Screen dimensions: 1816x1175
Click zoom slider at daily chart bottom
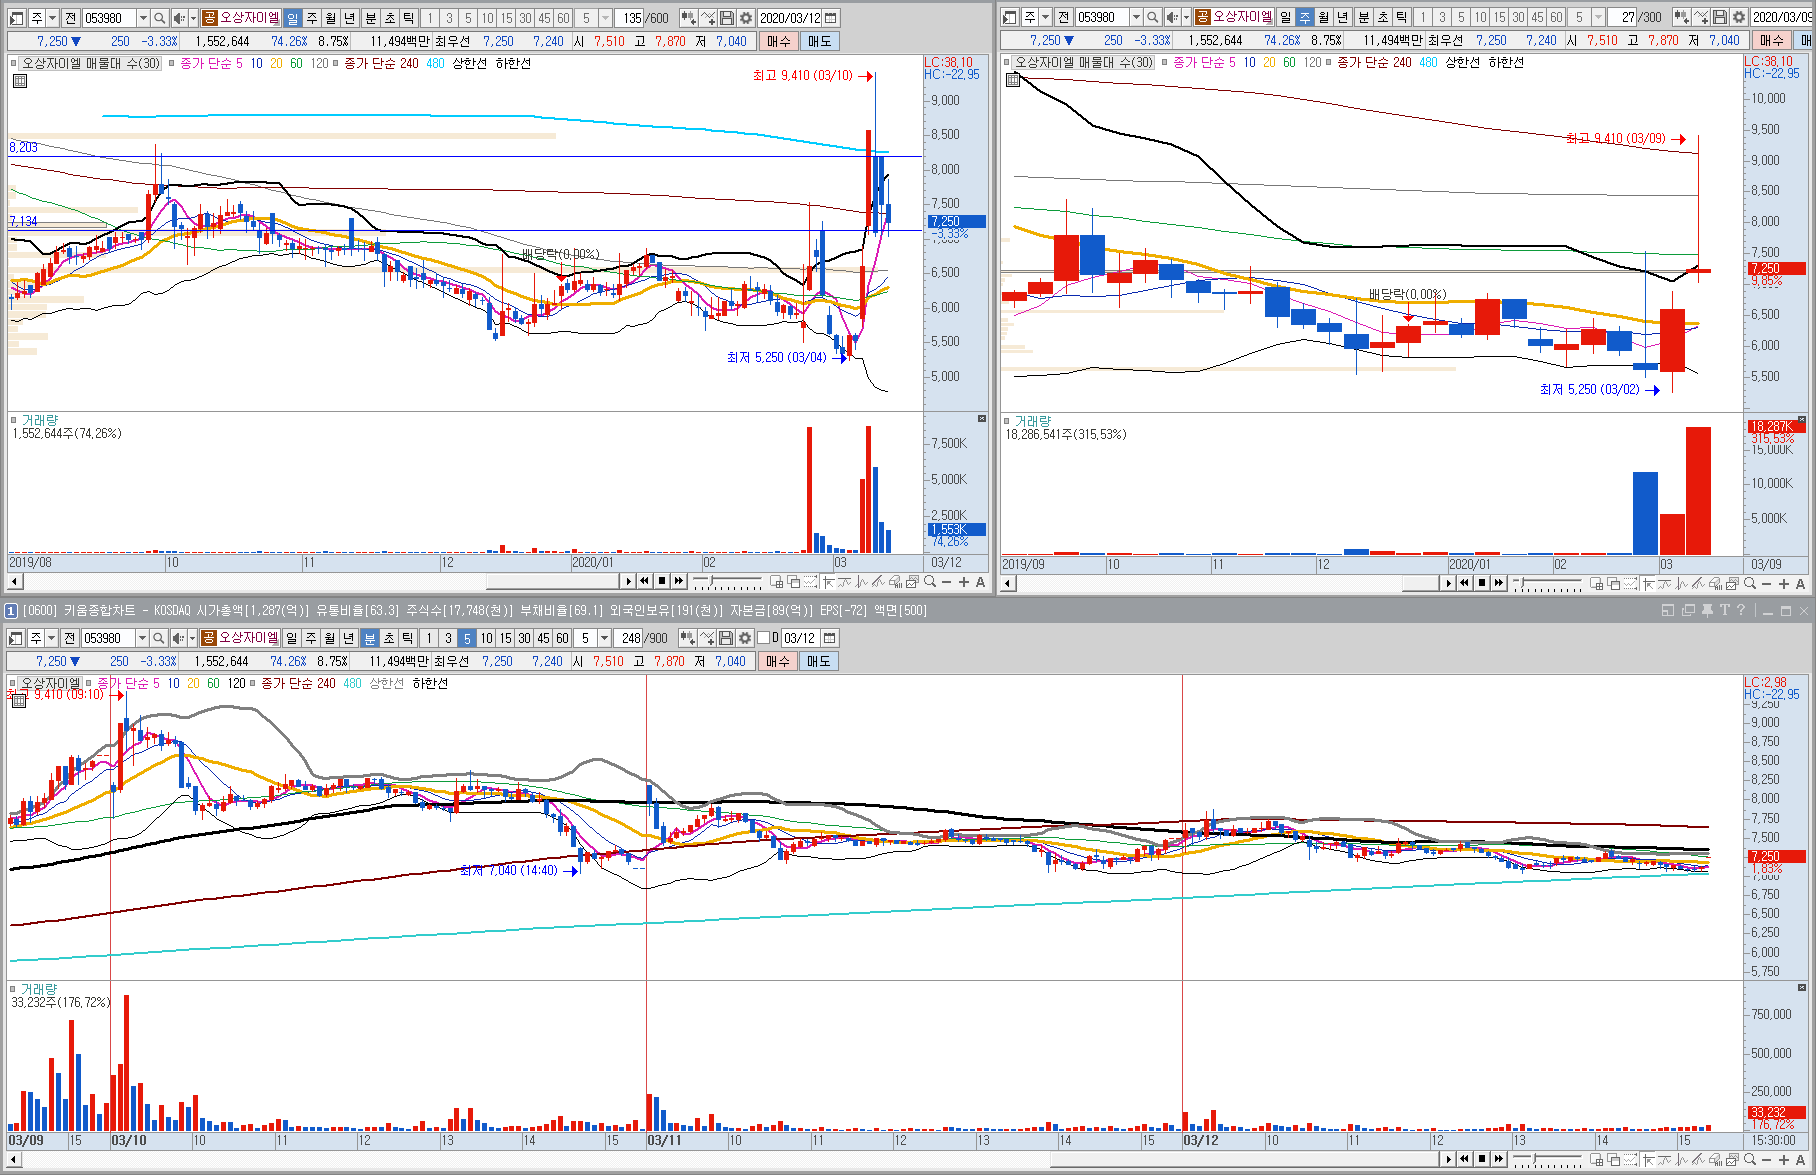tap(727, 581)
